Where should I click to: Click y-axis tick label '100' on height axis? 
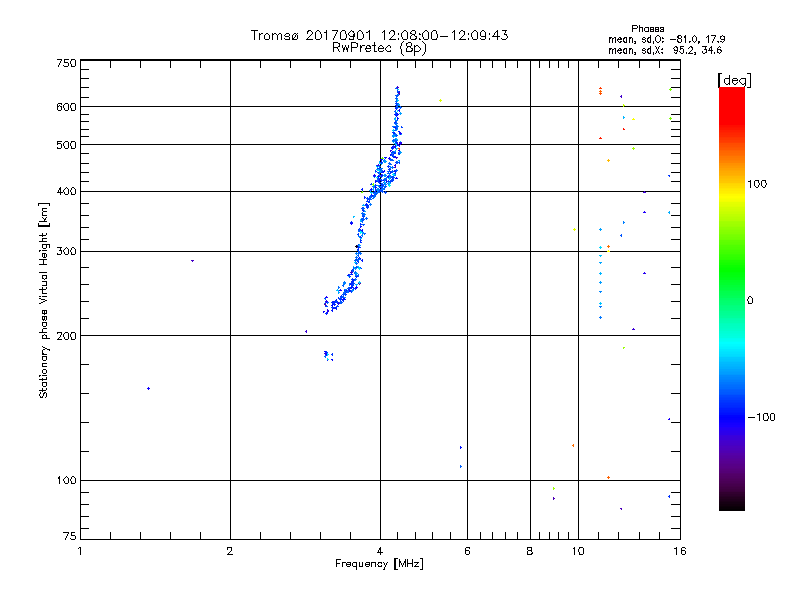[66, 481]
